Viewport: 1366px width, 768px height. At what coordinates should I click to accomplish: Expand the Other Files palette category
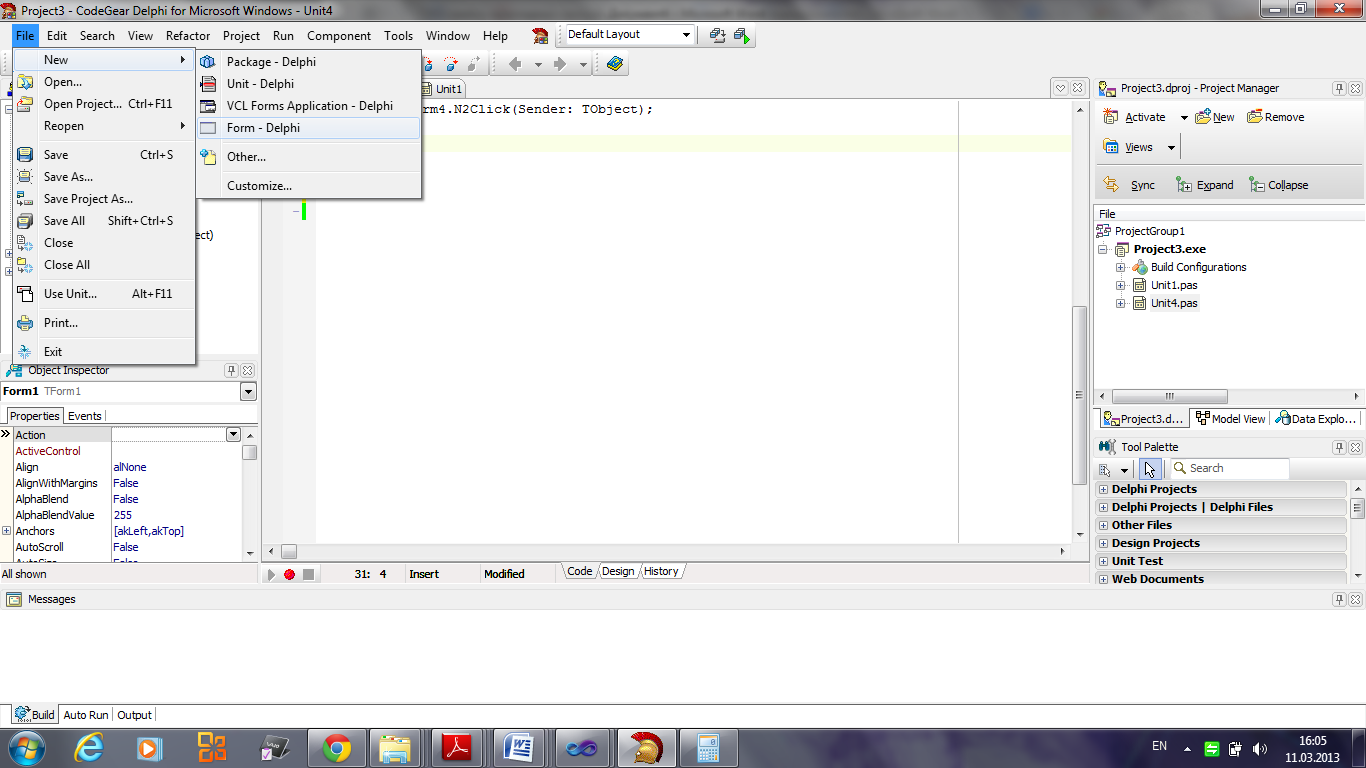click(x=1104, y=525)
